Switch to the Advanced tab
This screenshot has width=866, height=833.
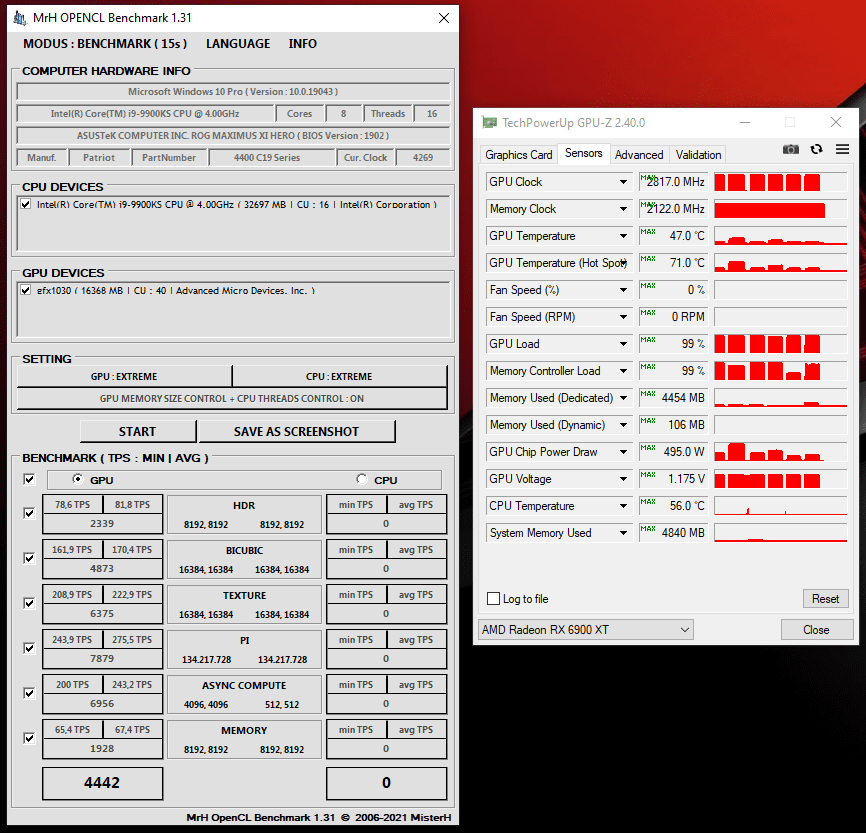639,155
